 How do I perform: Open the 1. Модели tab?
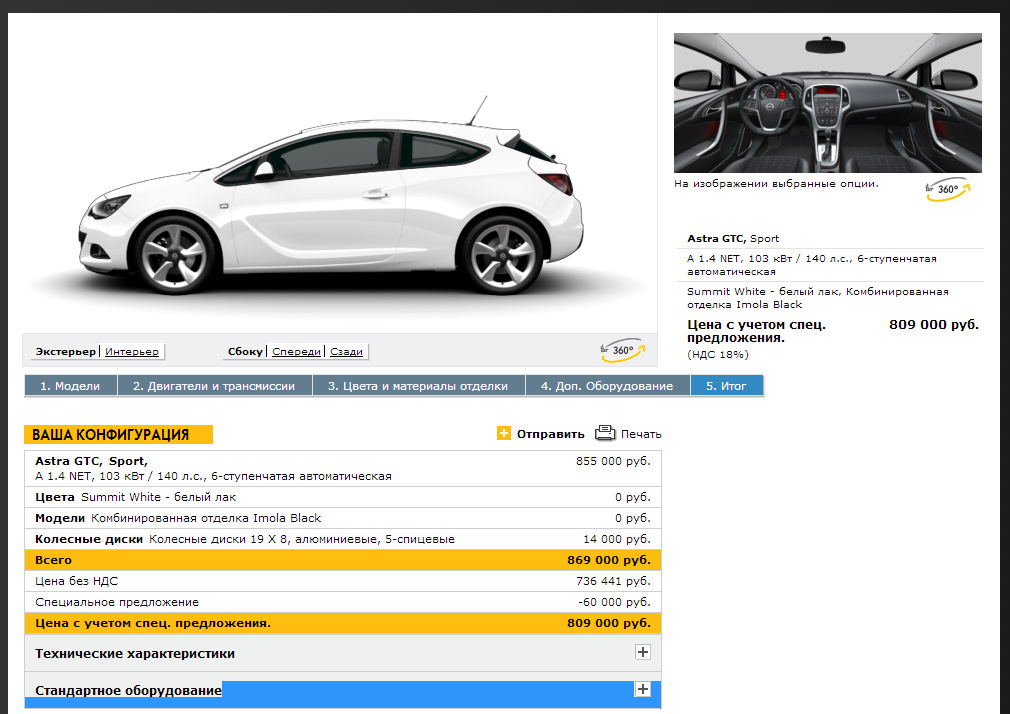pyautogui.click(x=70, y=386)
